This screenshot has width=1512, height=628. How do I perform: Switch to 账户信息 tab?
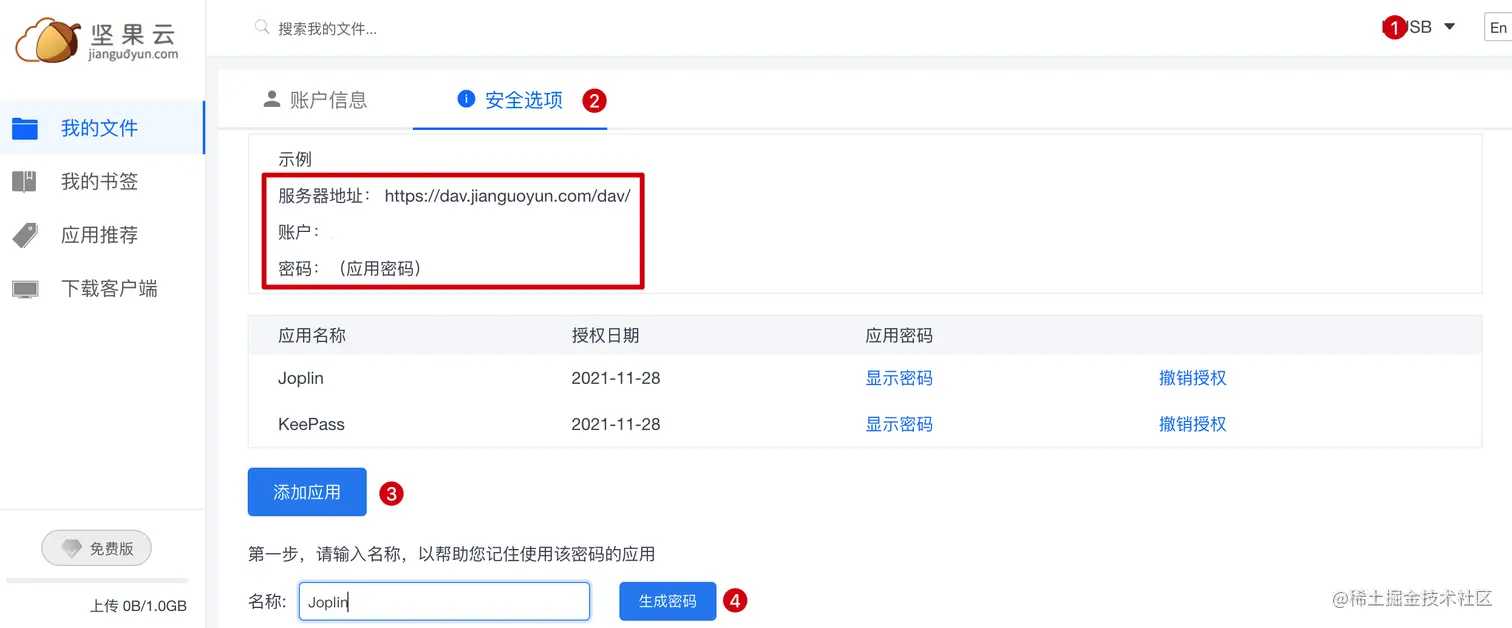pyautogui.click(x=315, y=100)
